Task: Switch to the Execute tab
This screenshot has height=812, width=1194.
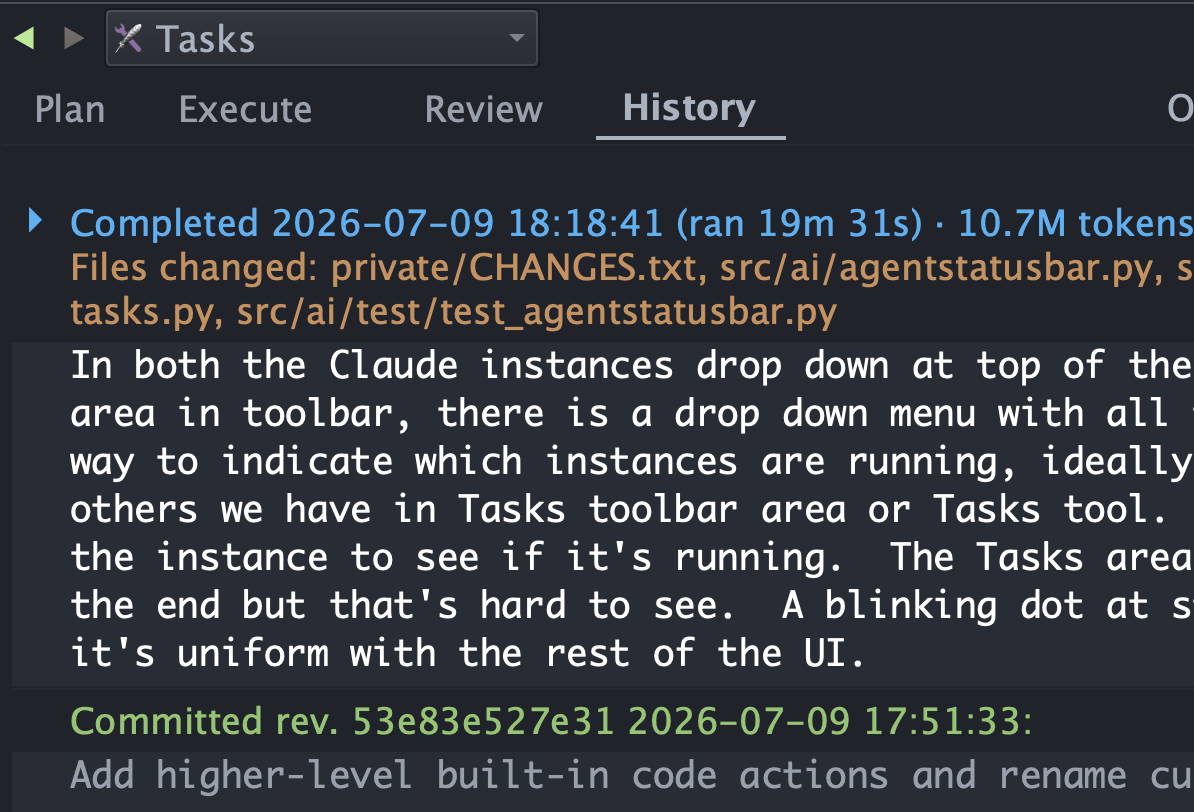Action: 245,110
